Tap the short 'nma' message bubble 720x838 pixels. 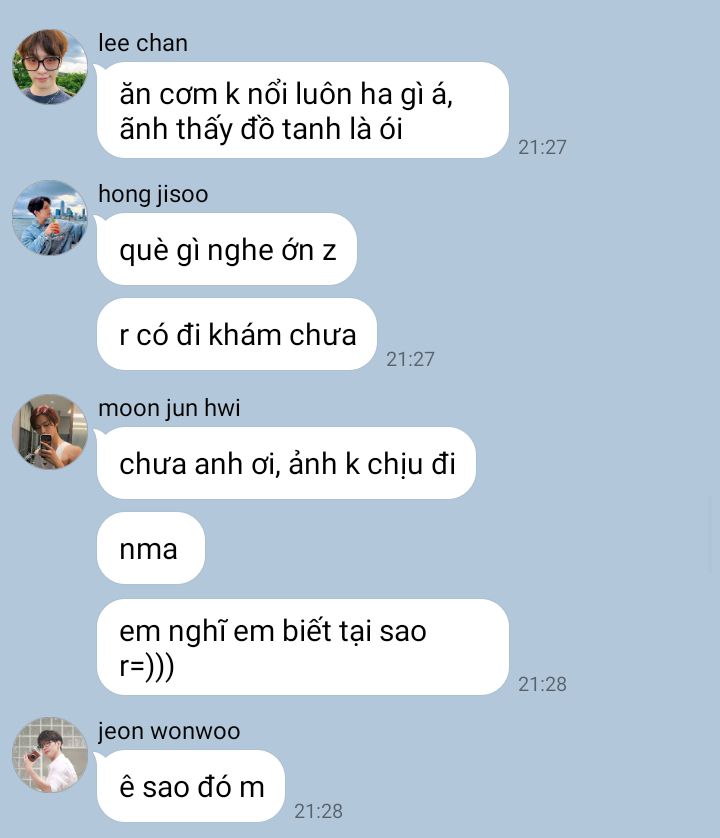pos(151,548)
